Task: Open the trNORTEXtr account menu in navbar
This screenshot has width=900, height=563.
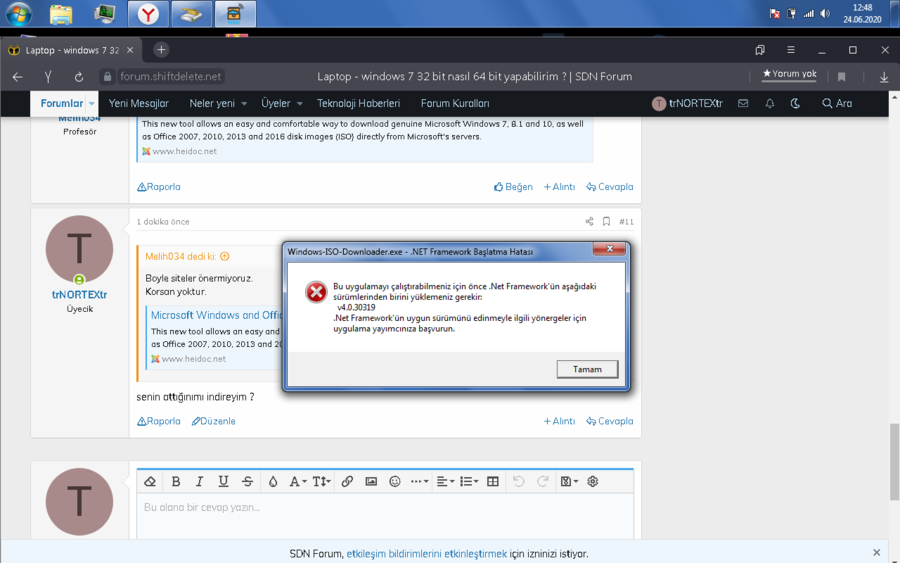Action: tap(687, 103)
